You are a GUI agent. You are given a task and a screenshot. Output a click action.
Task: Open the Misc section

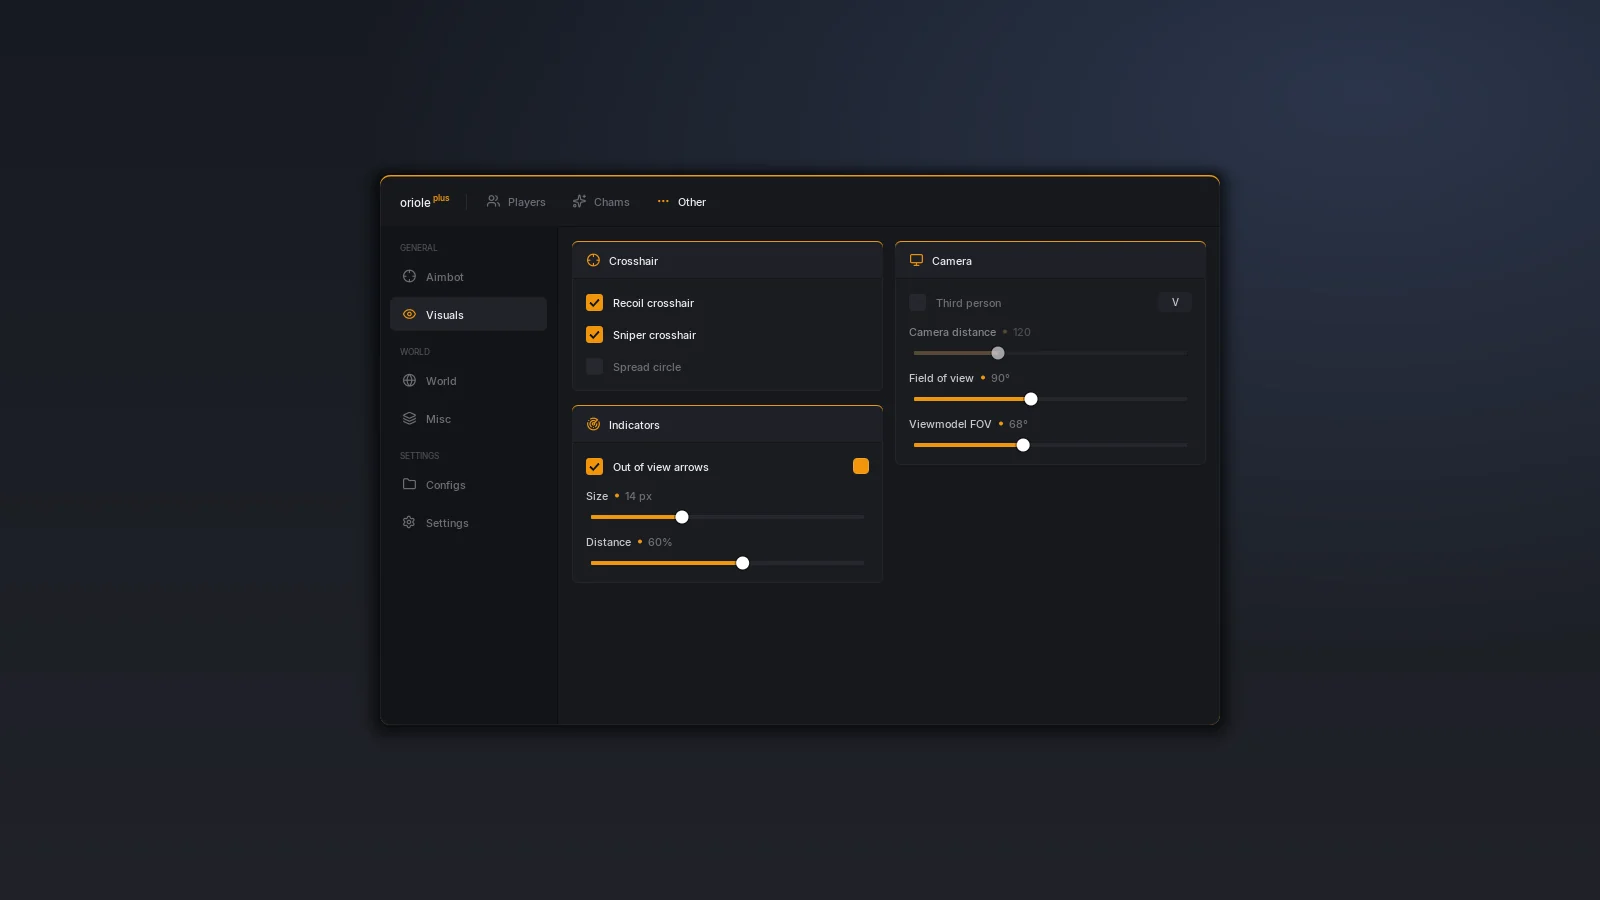click(468, 419)
